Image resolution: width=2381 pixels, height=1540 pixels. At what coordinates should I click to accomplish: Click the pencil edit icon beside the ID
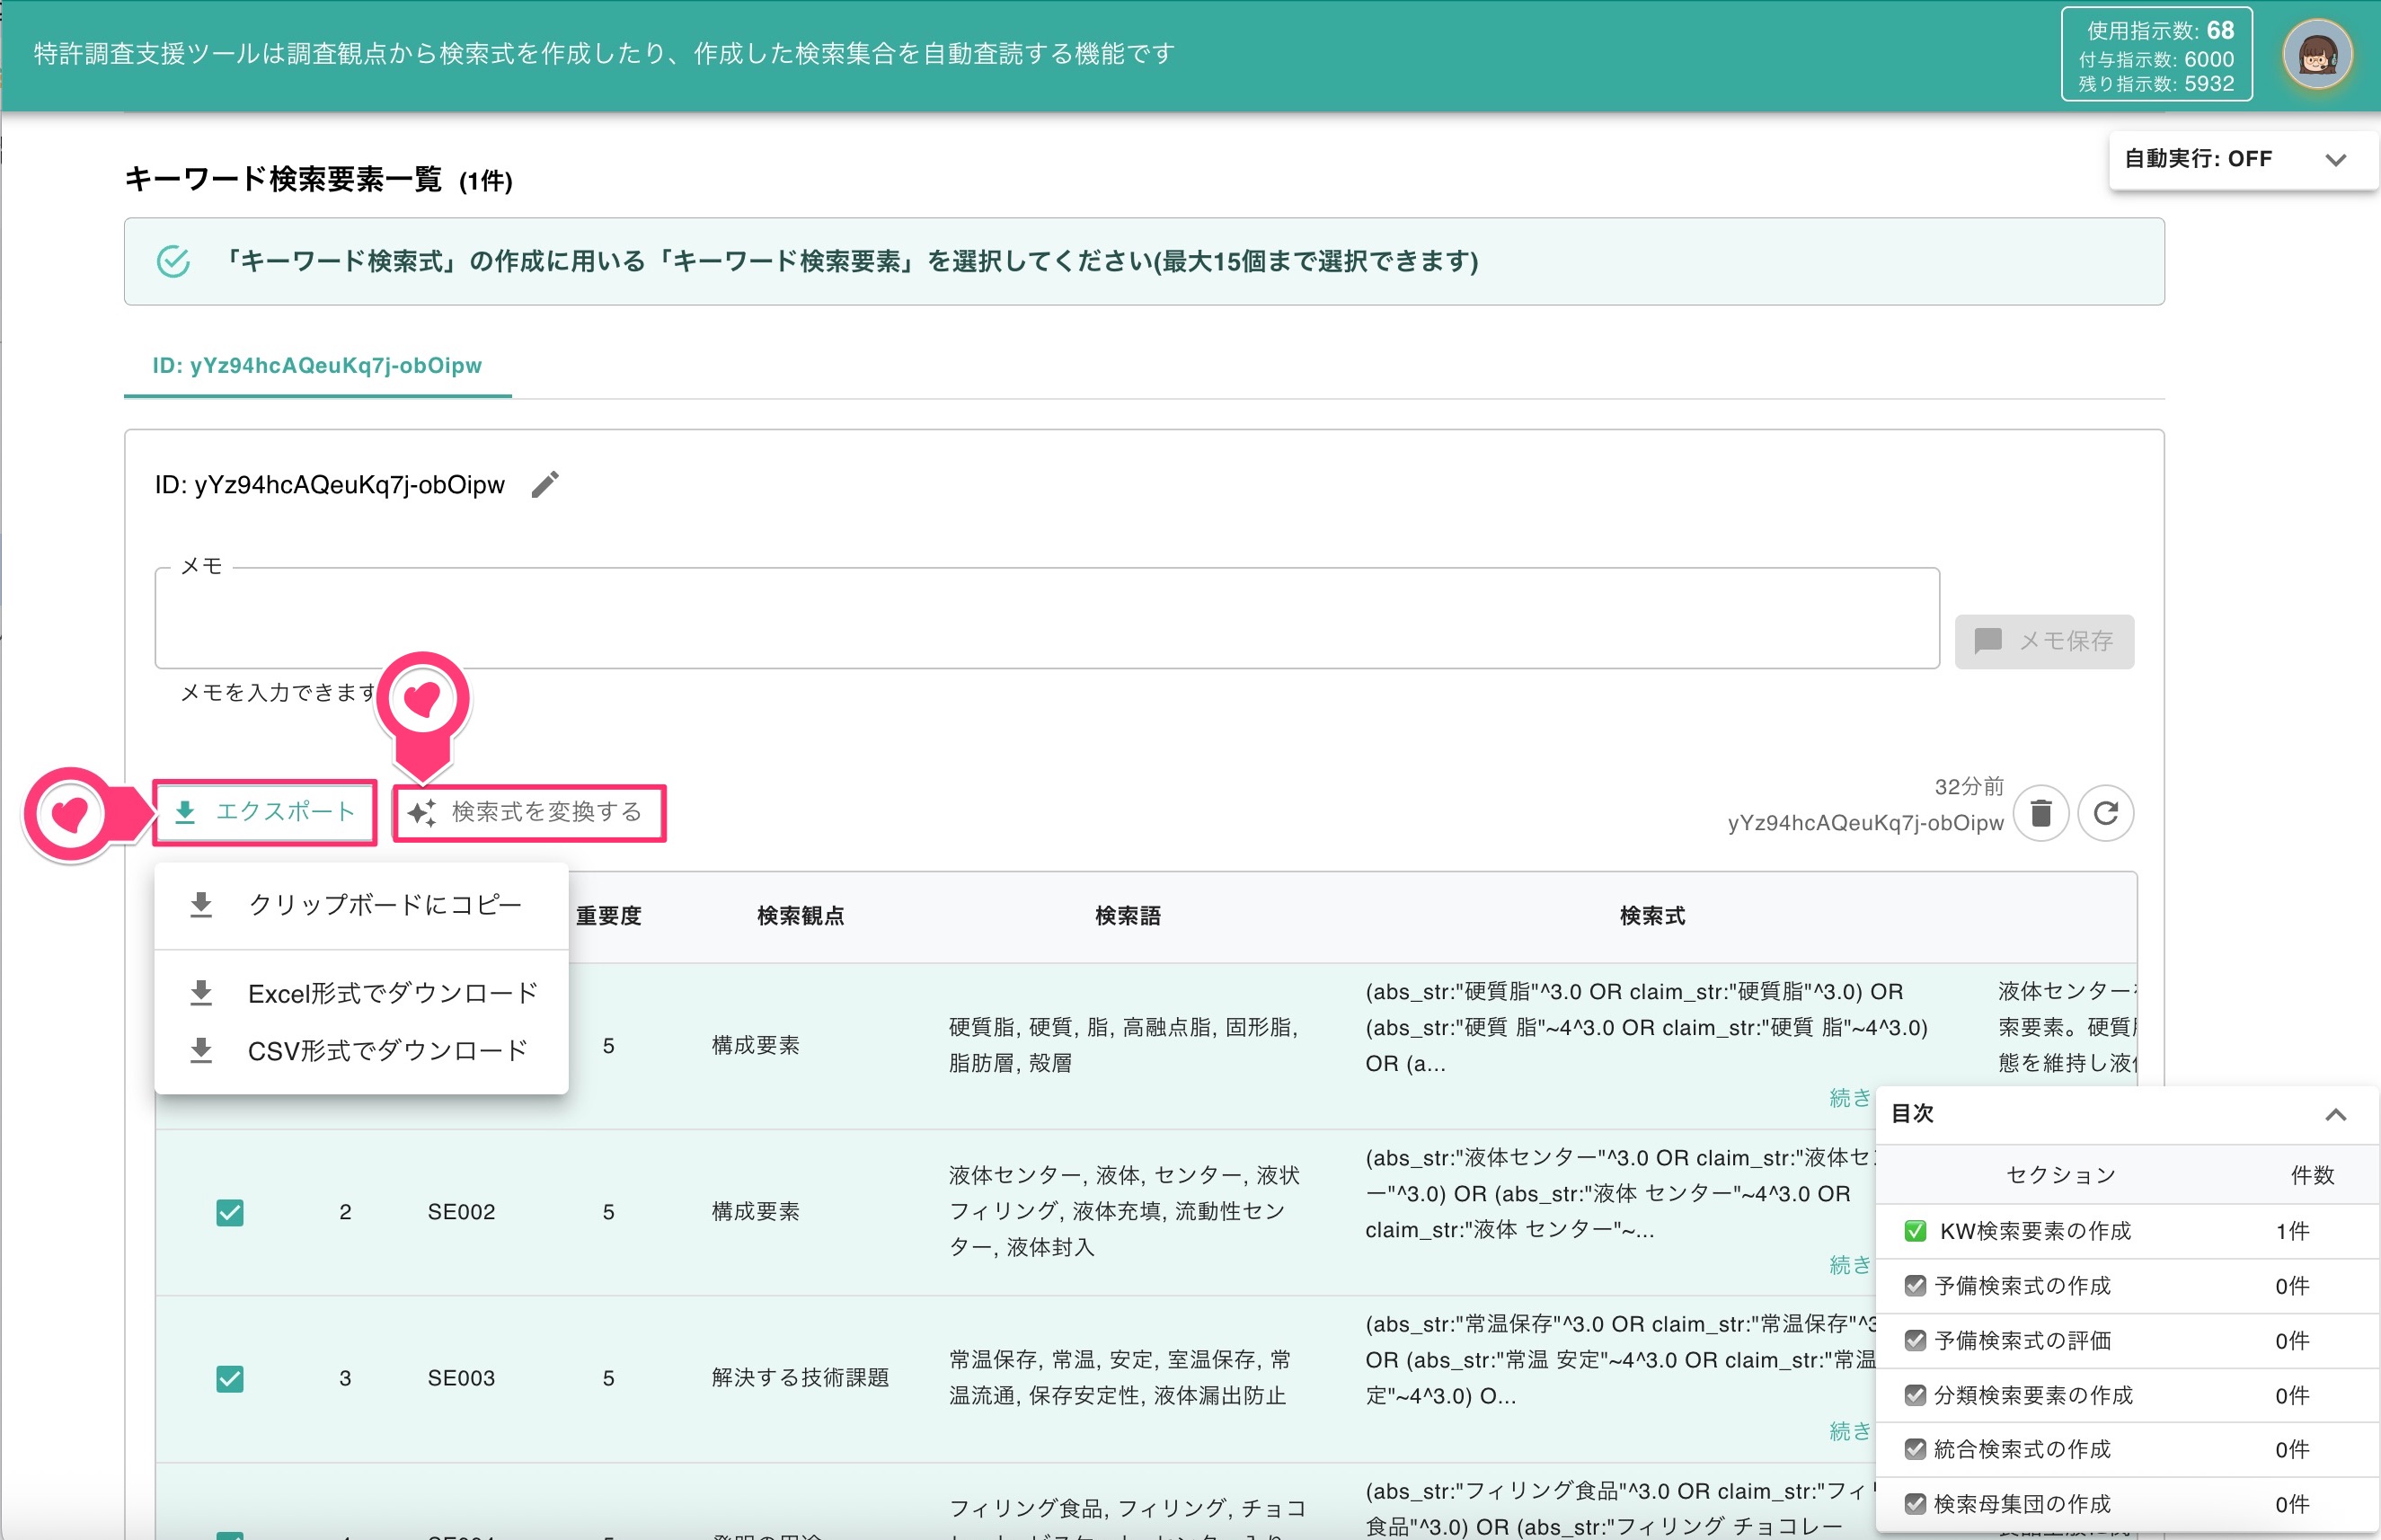[x=544, y=485]
